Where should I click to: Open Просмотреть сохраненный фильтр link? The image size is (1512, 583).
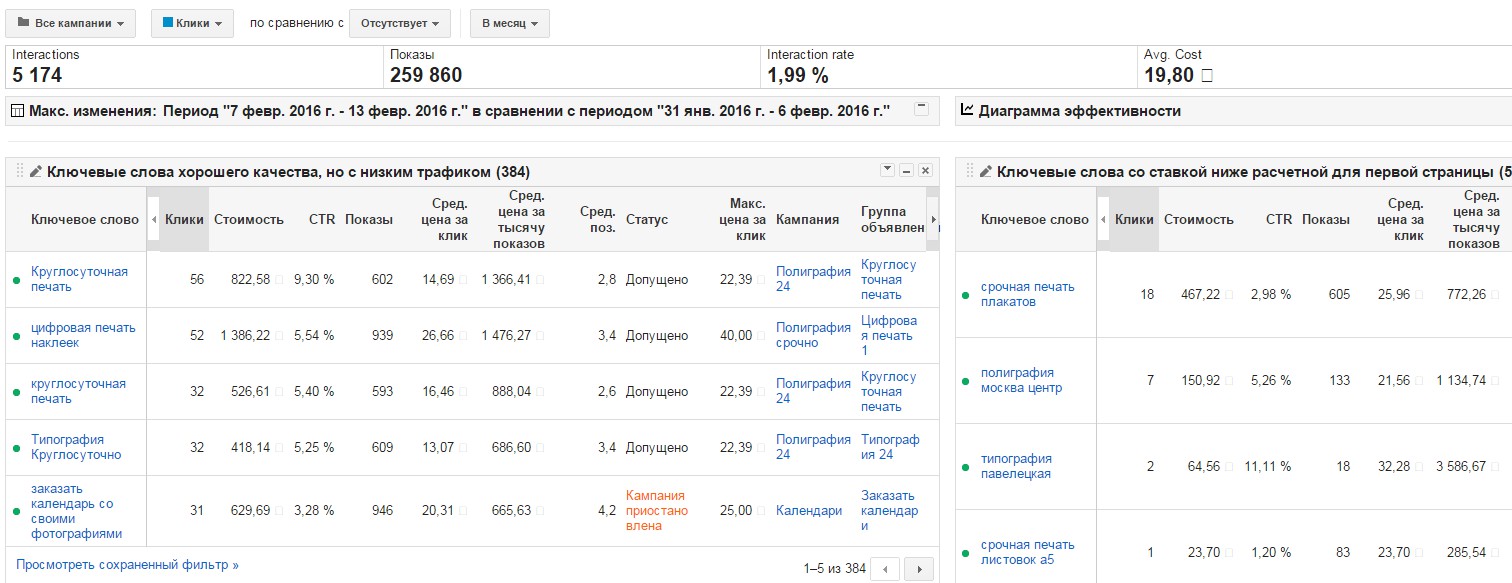pyautogui.click(x=127, y=565)
